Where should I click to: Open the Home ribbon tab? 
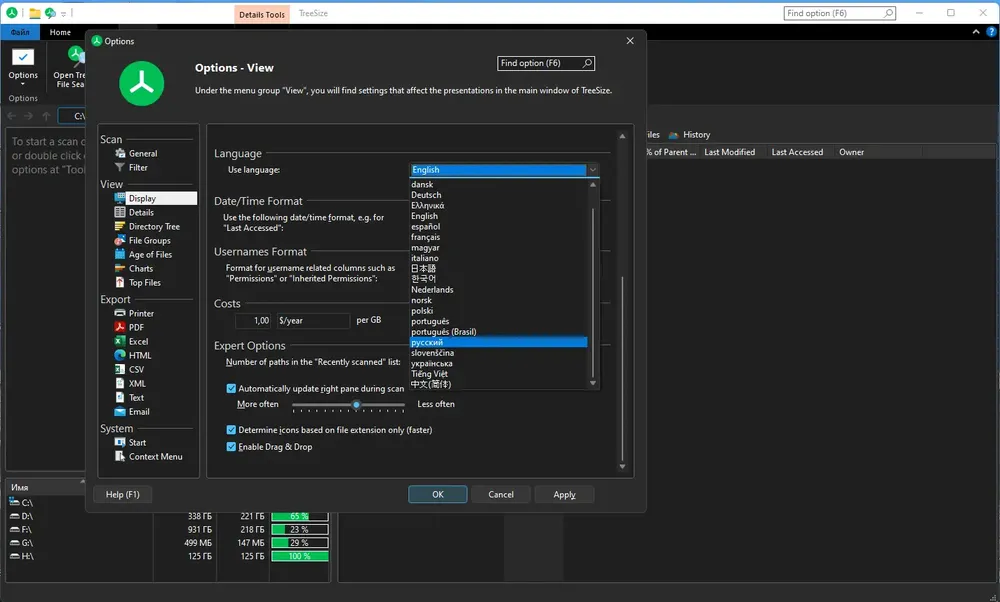coord(61,32)
